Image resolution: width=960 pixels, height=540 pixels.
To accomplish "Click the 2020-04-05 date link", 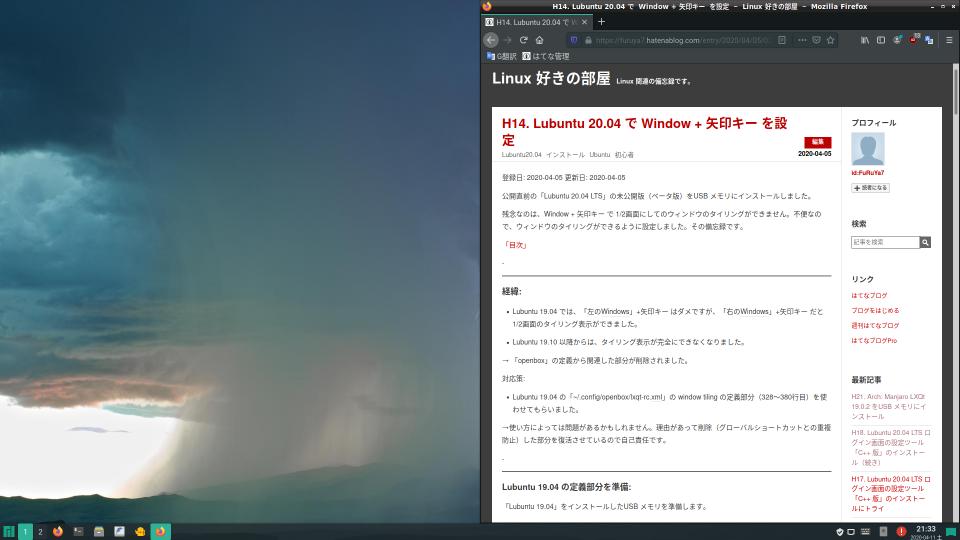I will [x=814, y=154].
